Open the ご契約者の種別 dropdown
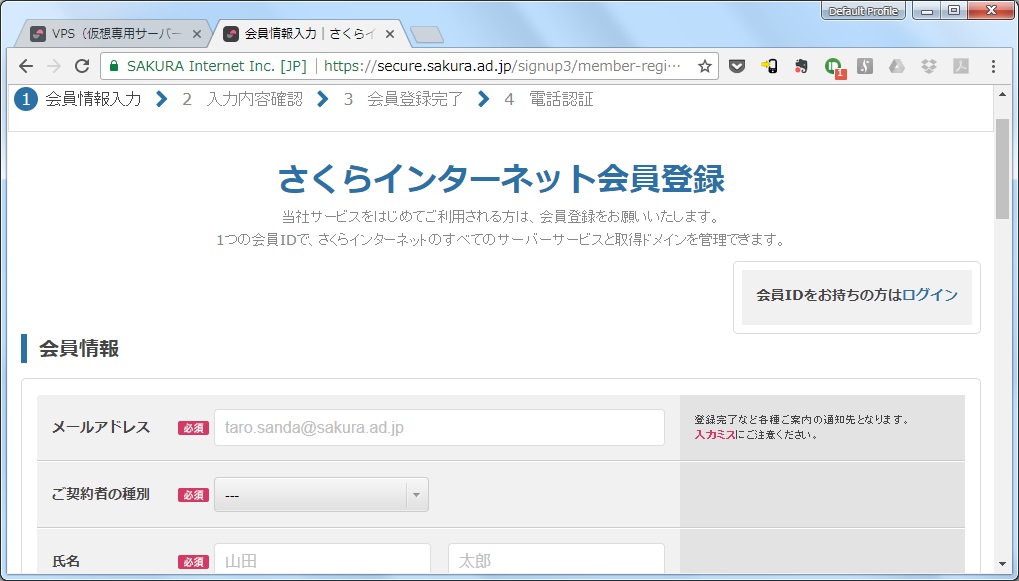The image size is (1019, 581). (321, 495)
